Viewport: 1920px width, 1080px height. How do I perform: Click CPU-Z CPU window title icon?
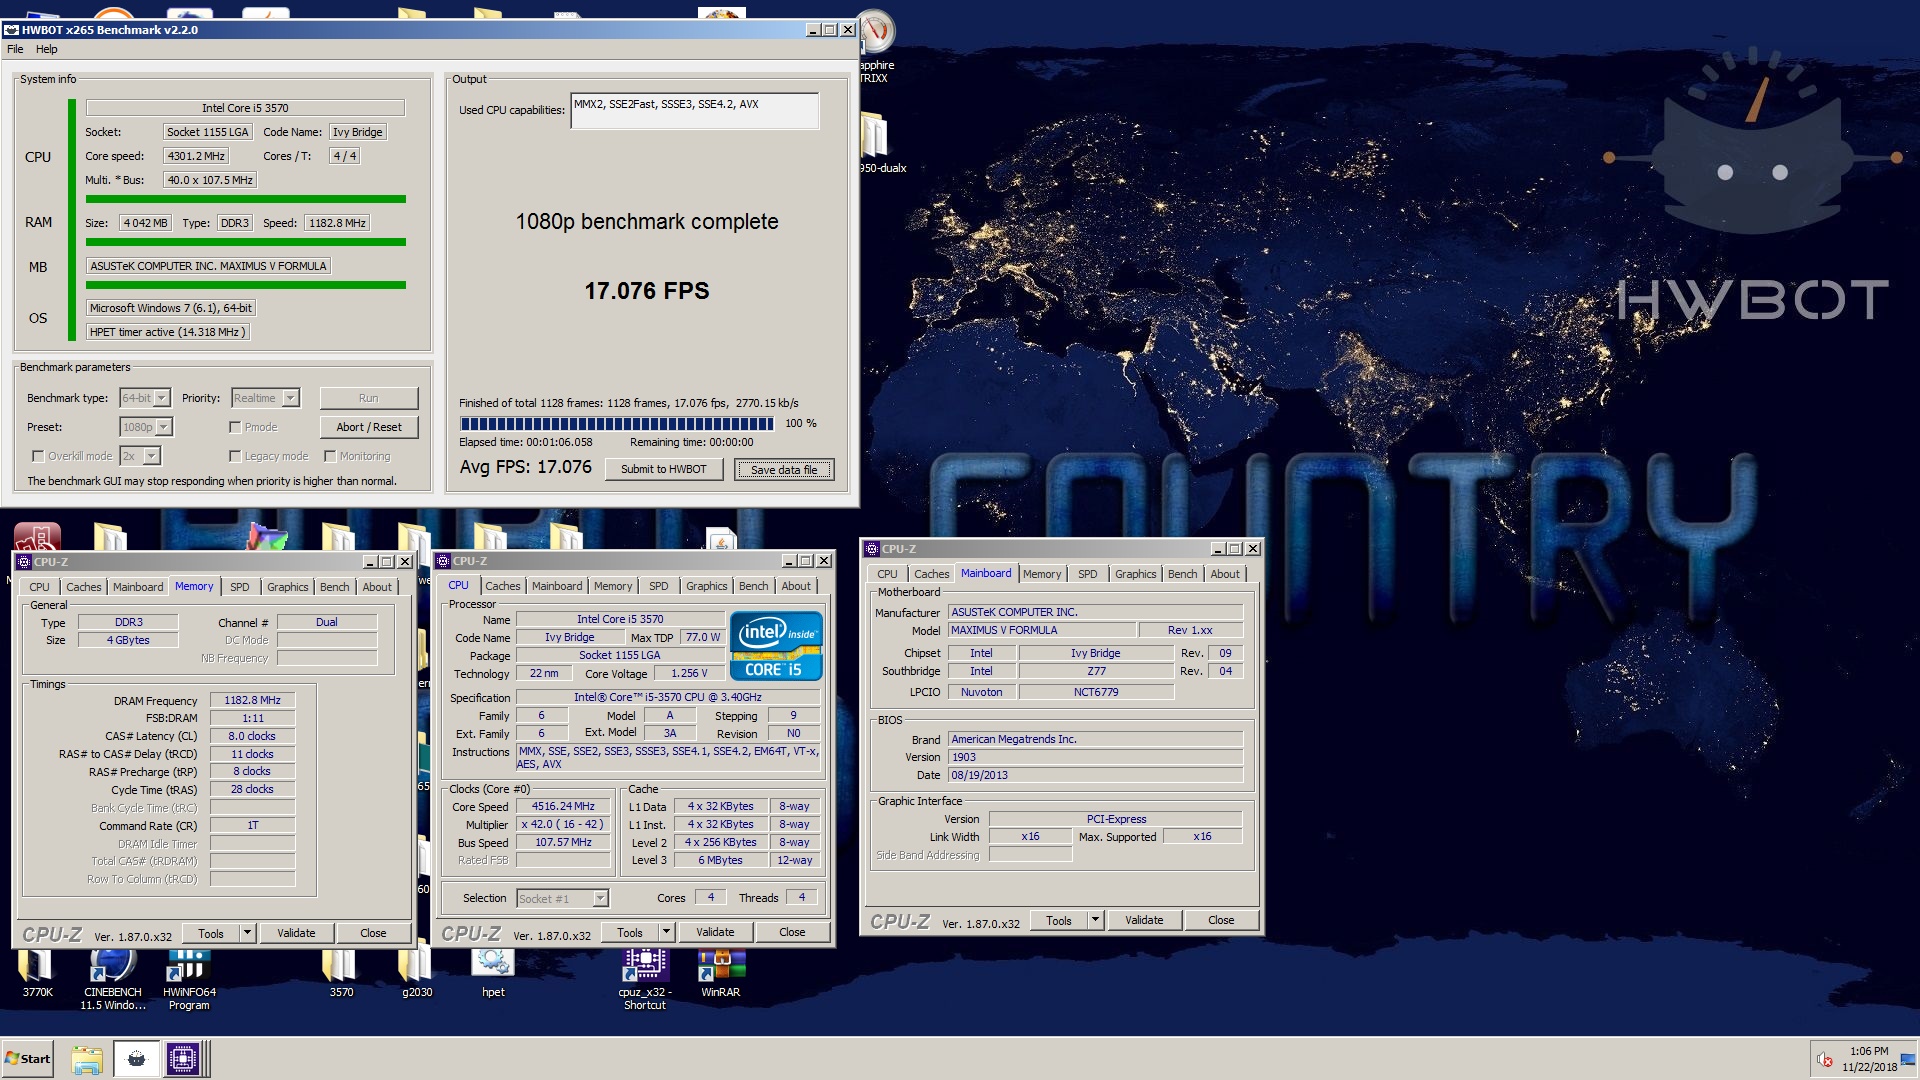(x=443, y=561)
